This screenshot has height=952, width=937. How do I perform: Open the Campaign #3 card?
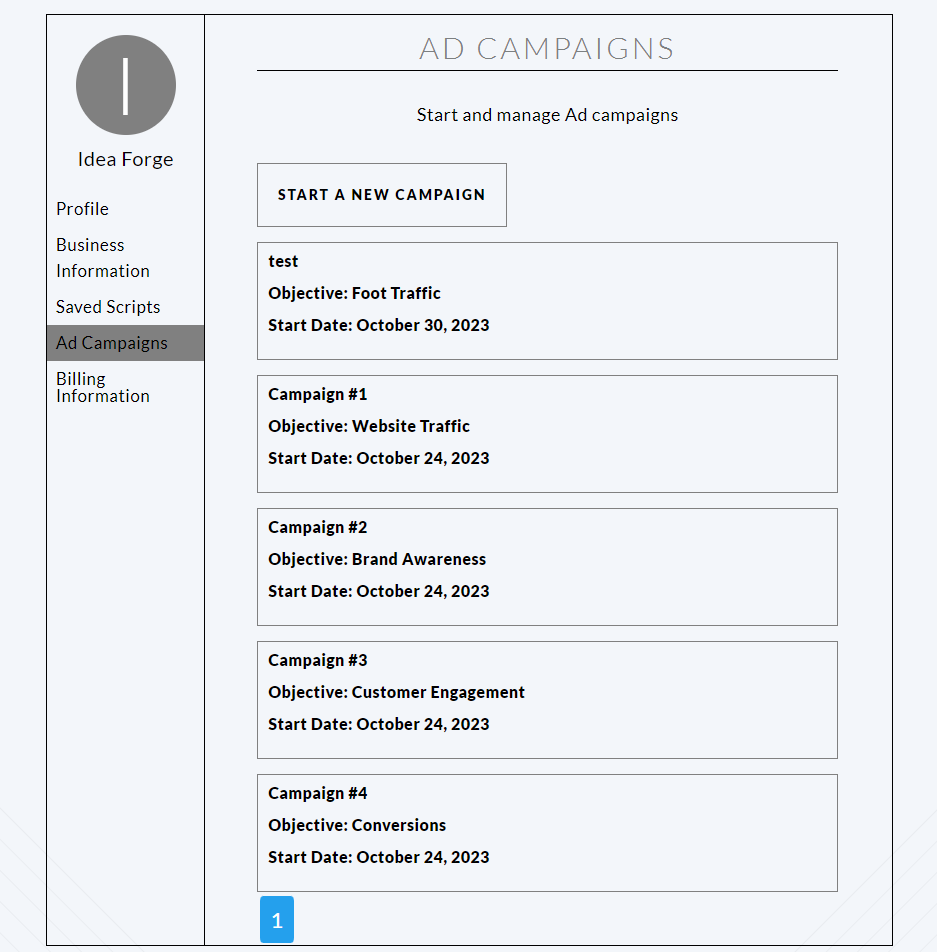(x=547, y=700)
